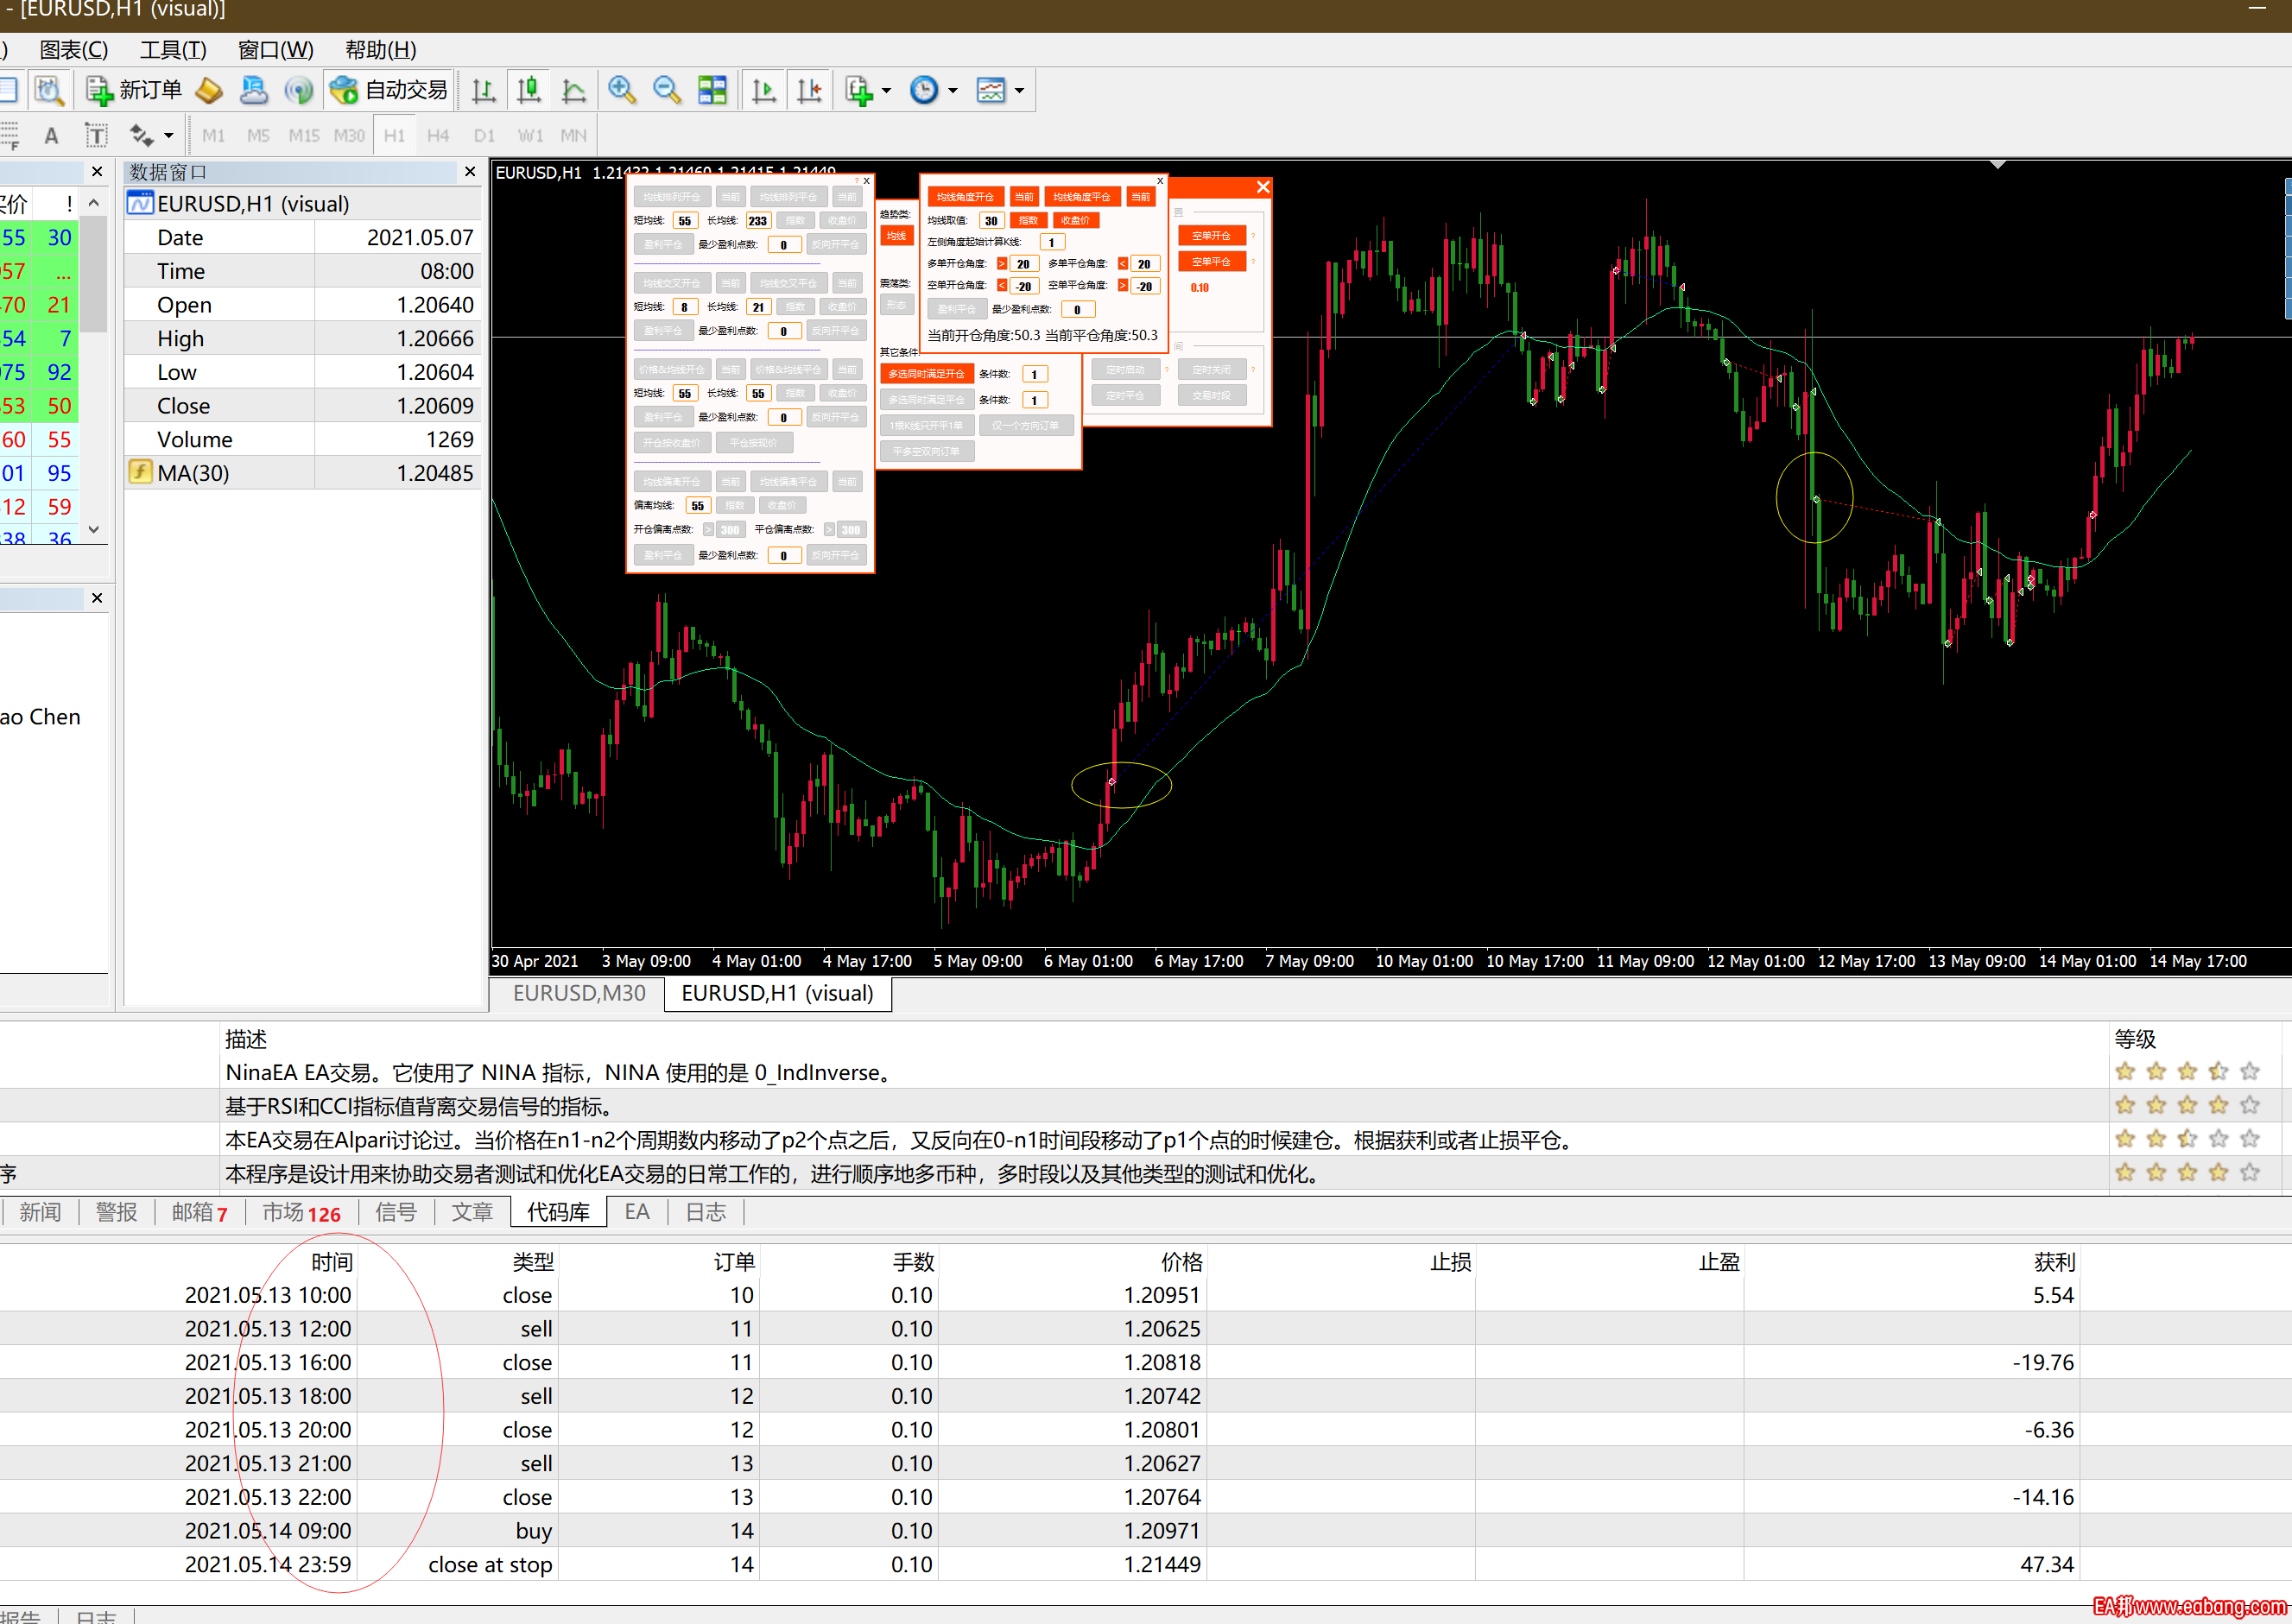The image size is (2292, 1624).
Task: Toggle 均线角度平仓 button
Action: (1081, 197)
